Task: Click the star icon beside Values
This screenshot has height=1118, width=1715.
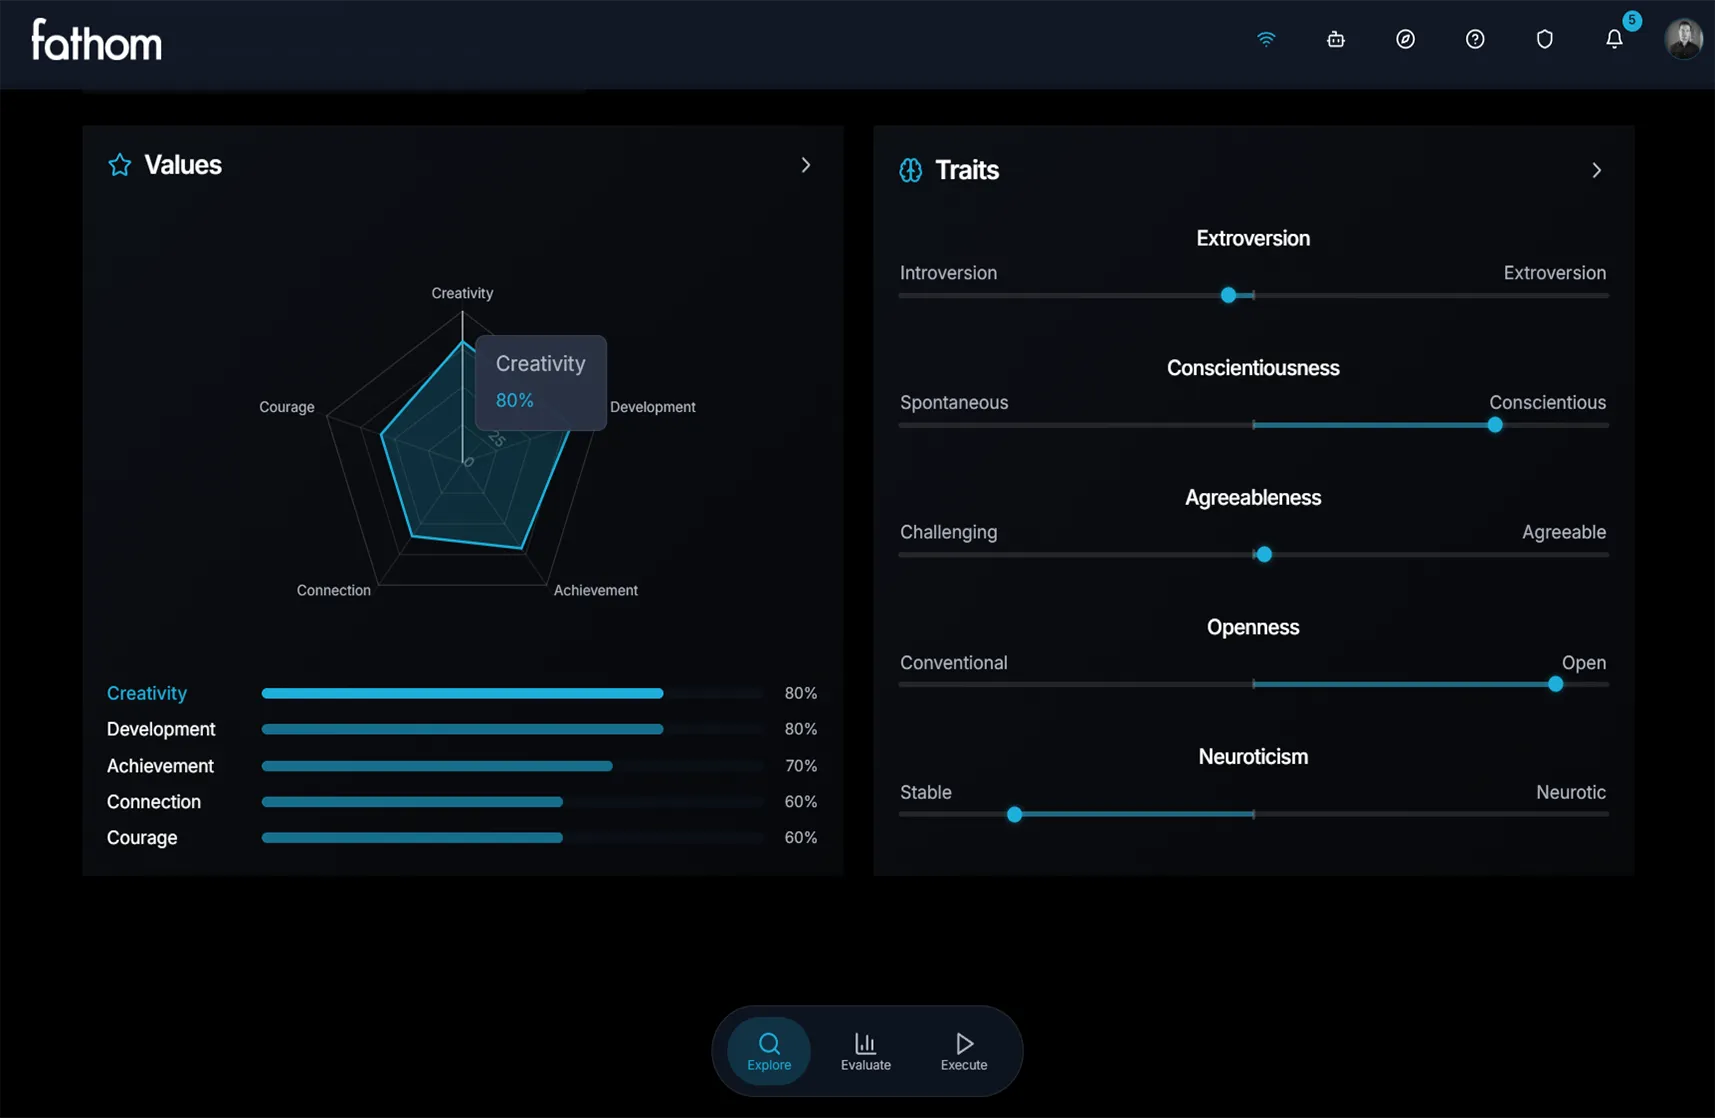Action: 119,165
